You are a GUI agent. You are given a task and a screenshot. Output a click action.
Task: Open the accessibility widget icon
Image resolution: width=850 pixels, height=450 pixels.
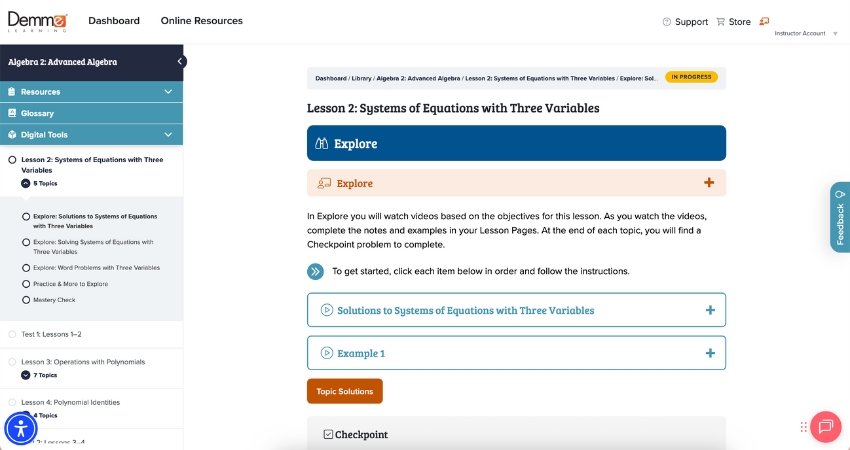point(21,428)
